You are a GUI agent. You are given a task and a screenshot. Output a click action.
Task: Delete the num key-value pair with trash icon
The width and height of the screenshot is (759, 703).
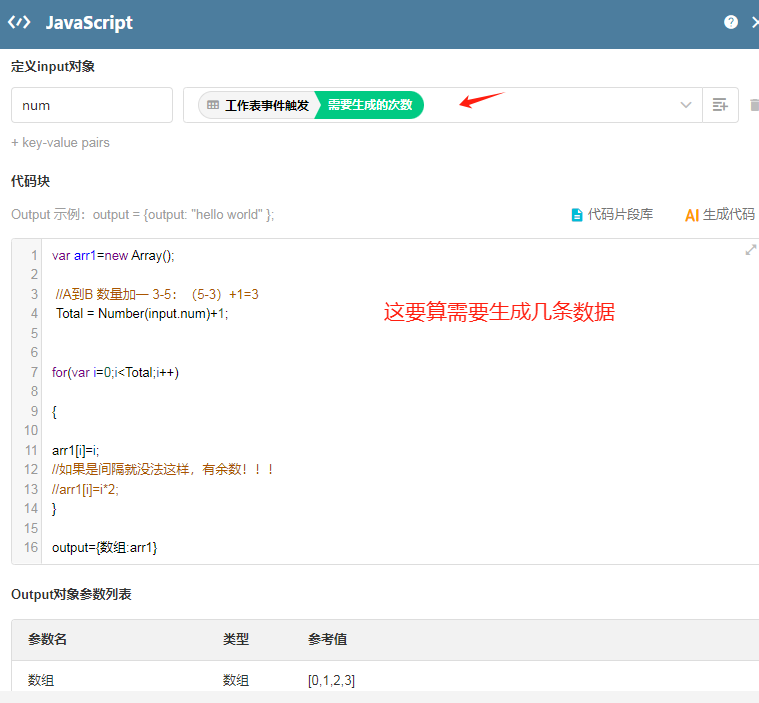(754, 105)
